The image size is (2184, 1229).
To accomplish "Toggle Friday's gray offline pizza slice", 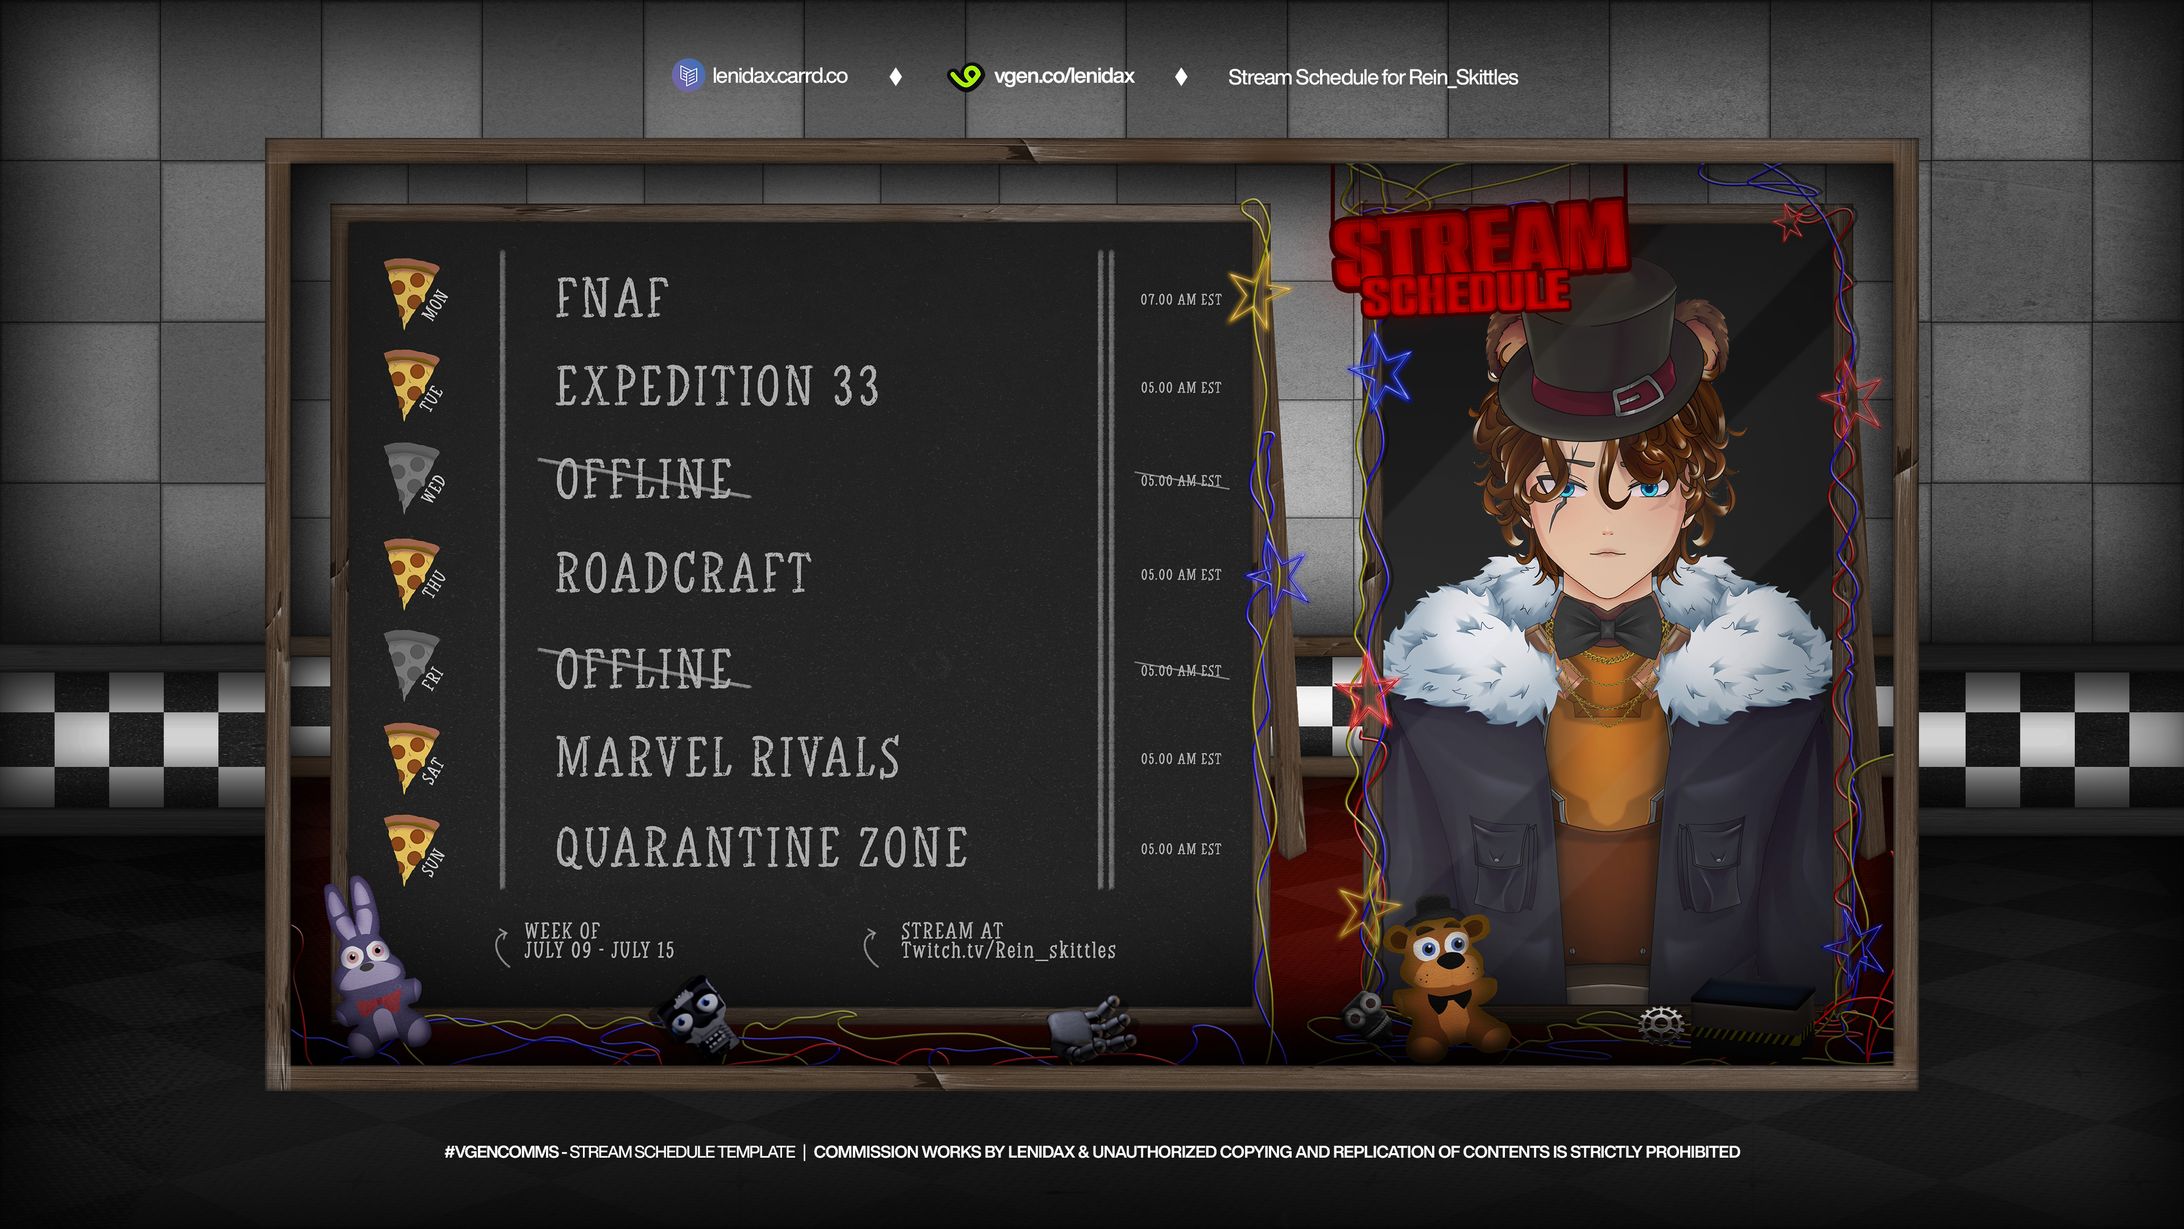I will point(410,663).
